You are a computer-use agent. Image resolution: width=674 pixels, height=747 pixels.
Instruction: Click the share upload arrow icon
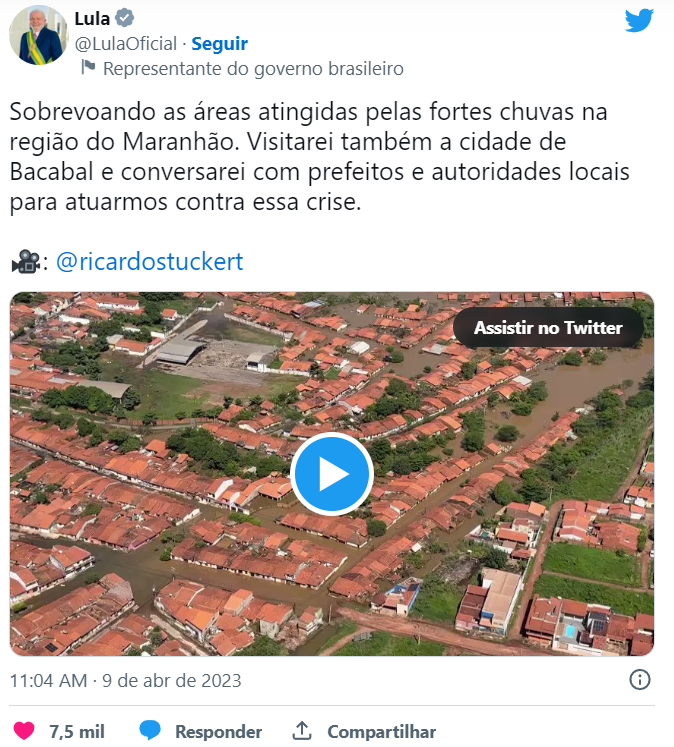[302, 730]
